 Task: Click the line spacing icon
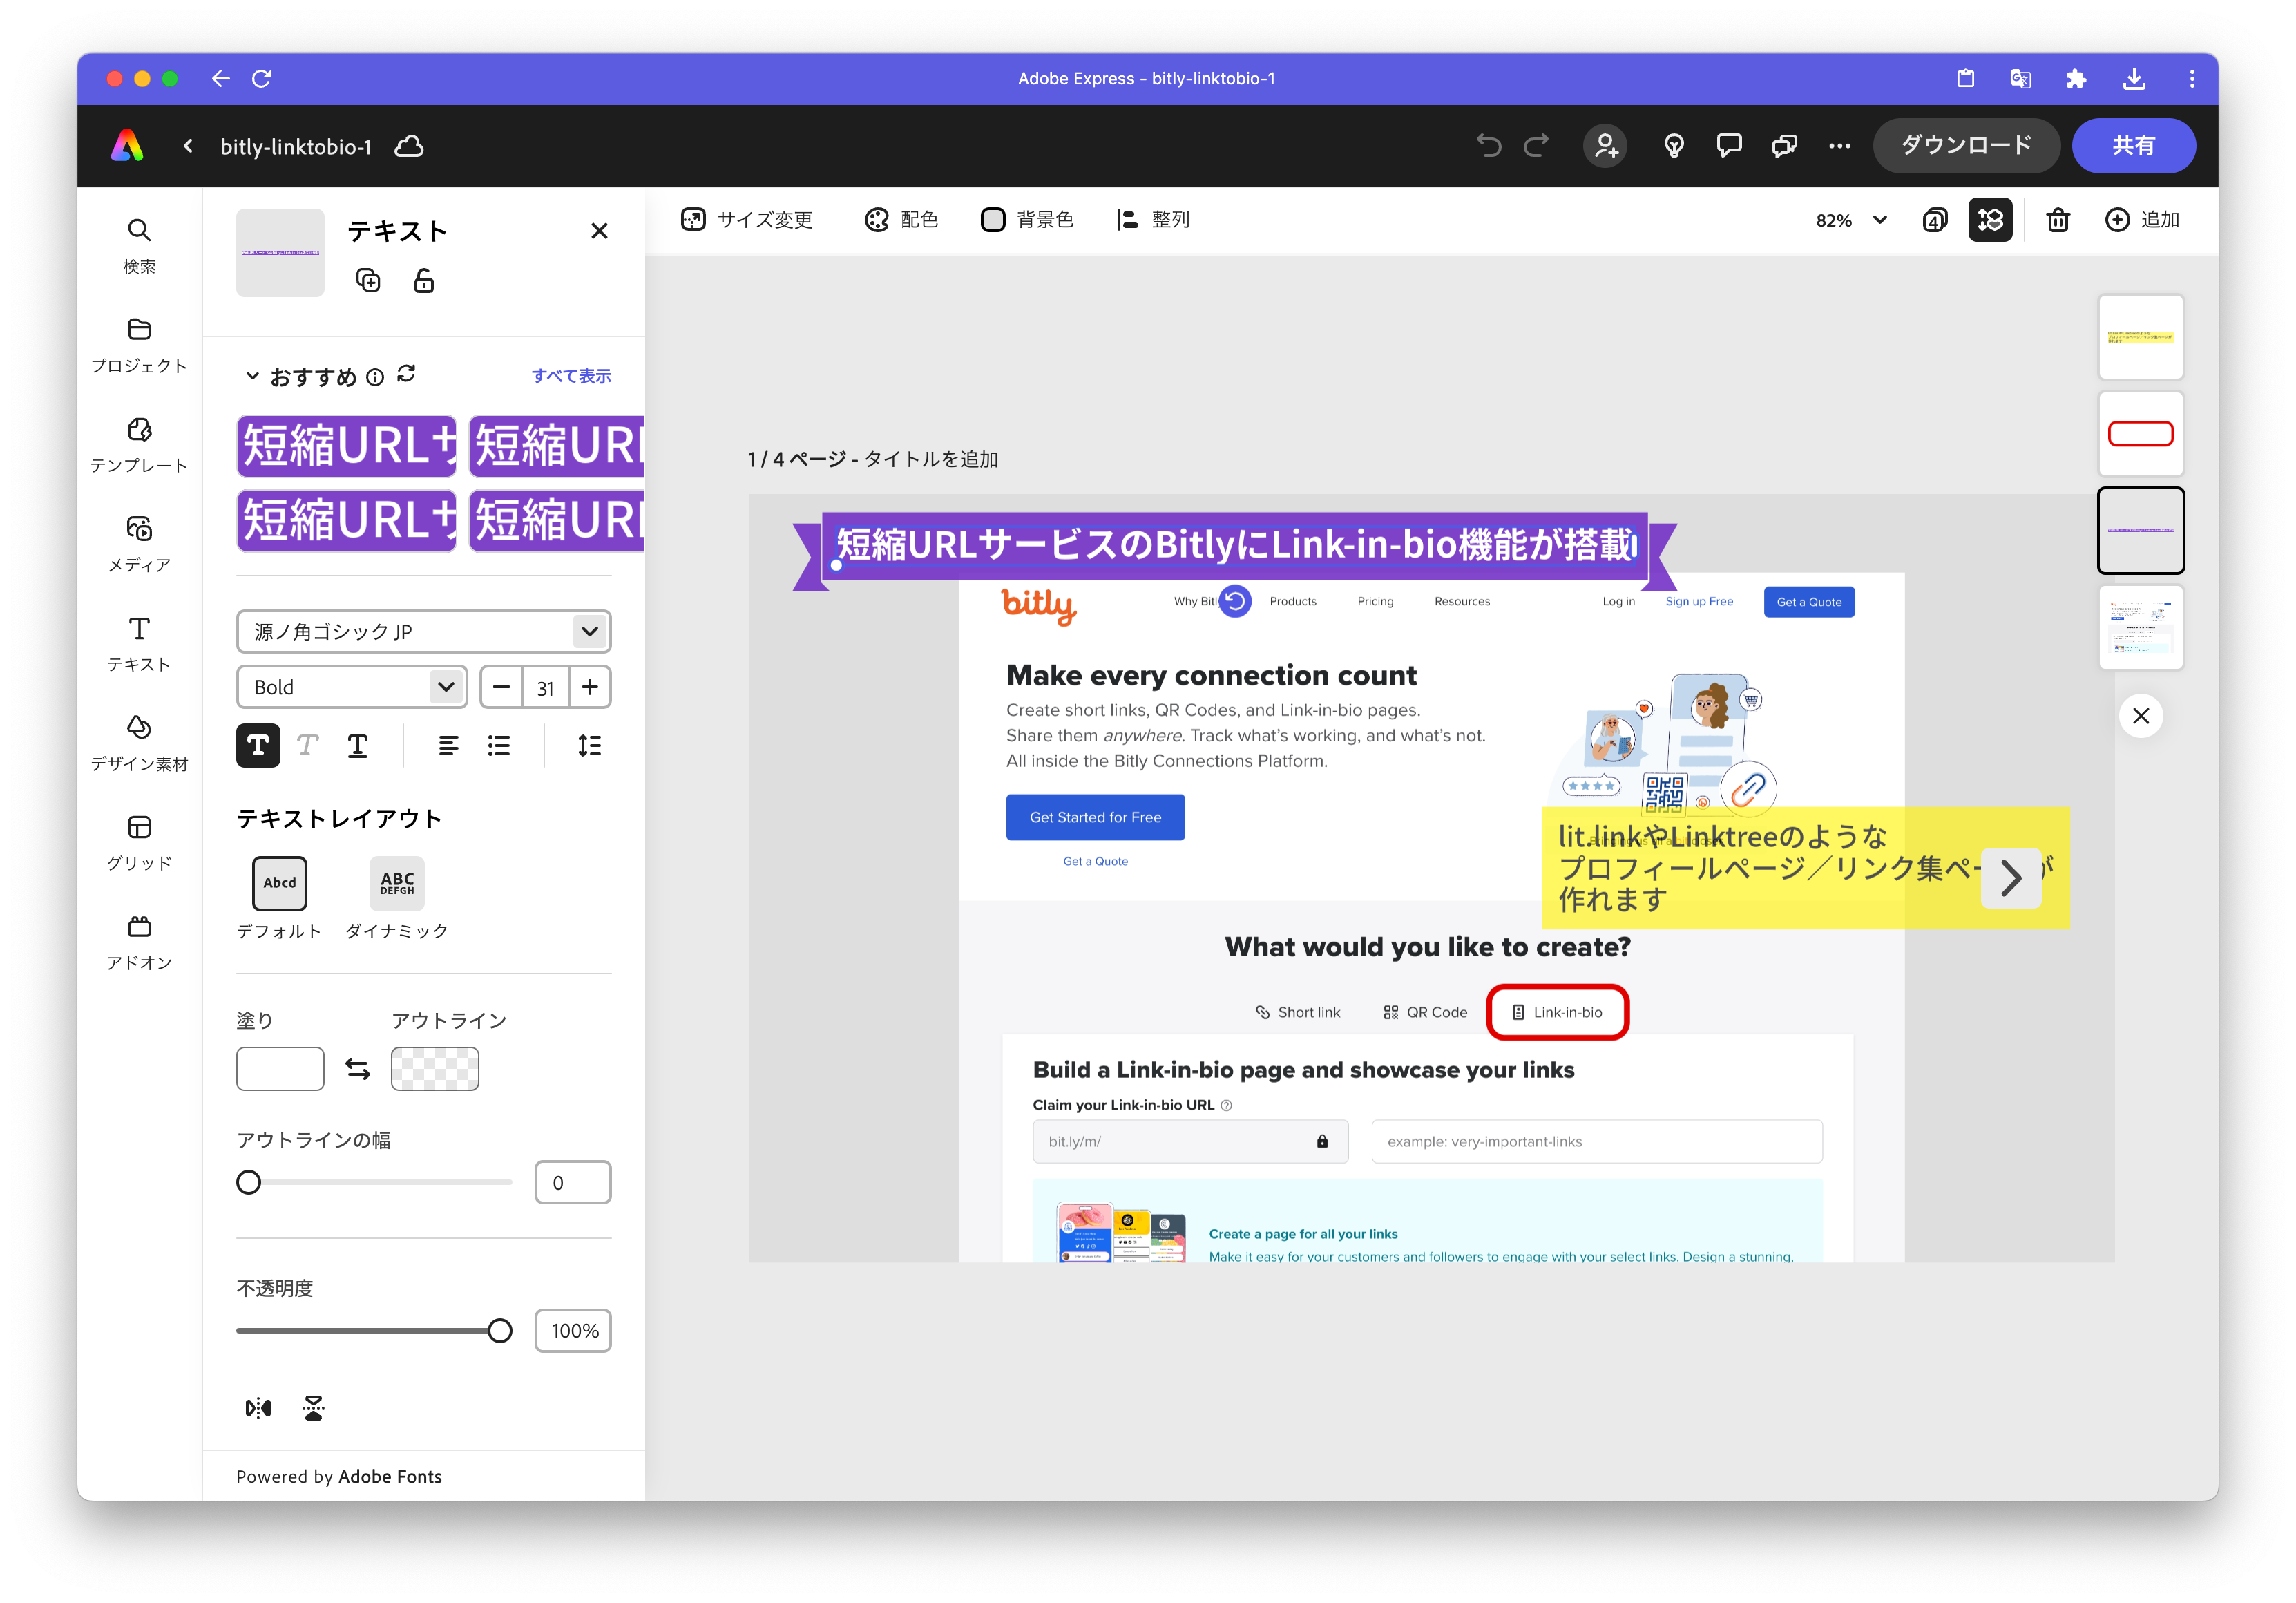[589, 745]
